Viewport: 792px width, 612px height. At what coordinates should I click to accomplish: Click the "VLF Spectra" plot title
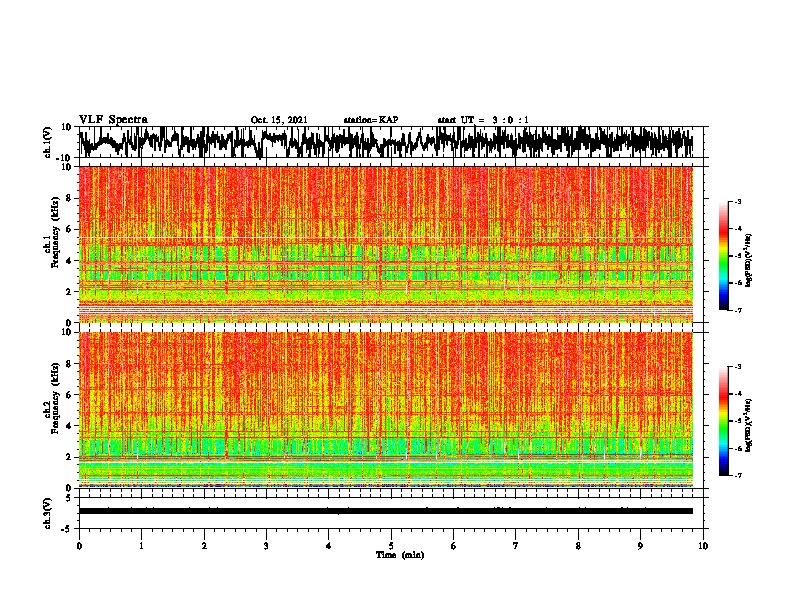[x=113, y=120]
